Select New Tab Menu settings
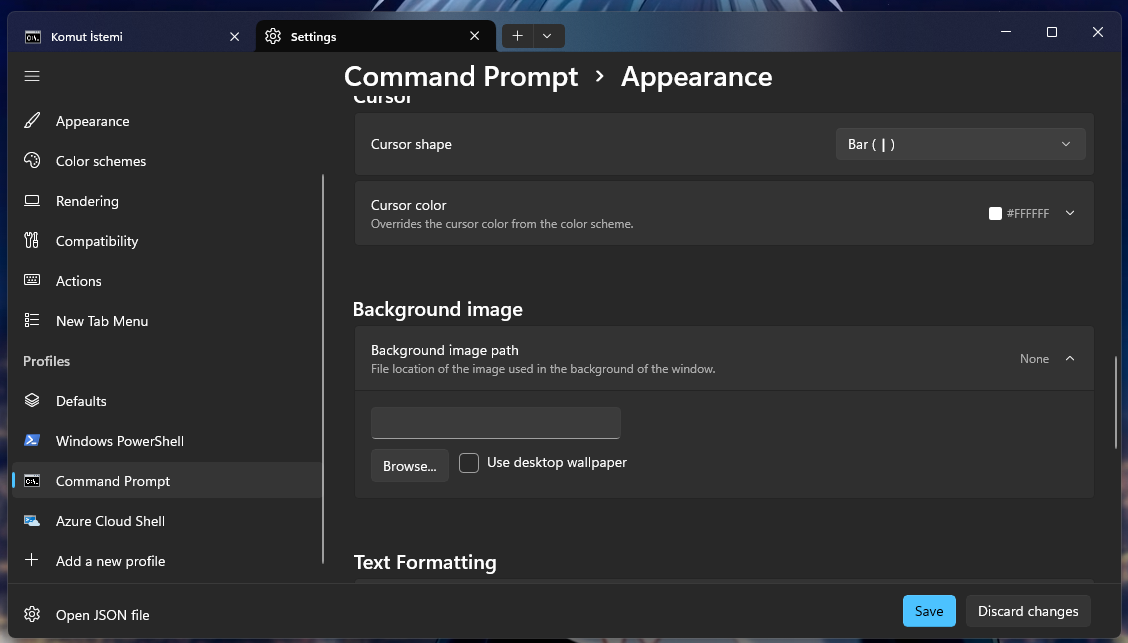This screenshot has height=643, width=1128. pyautogui.click(x=167, y=321)
